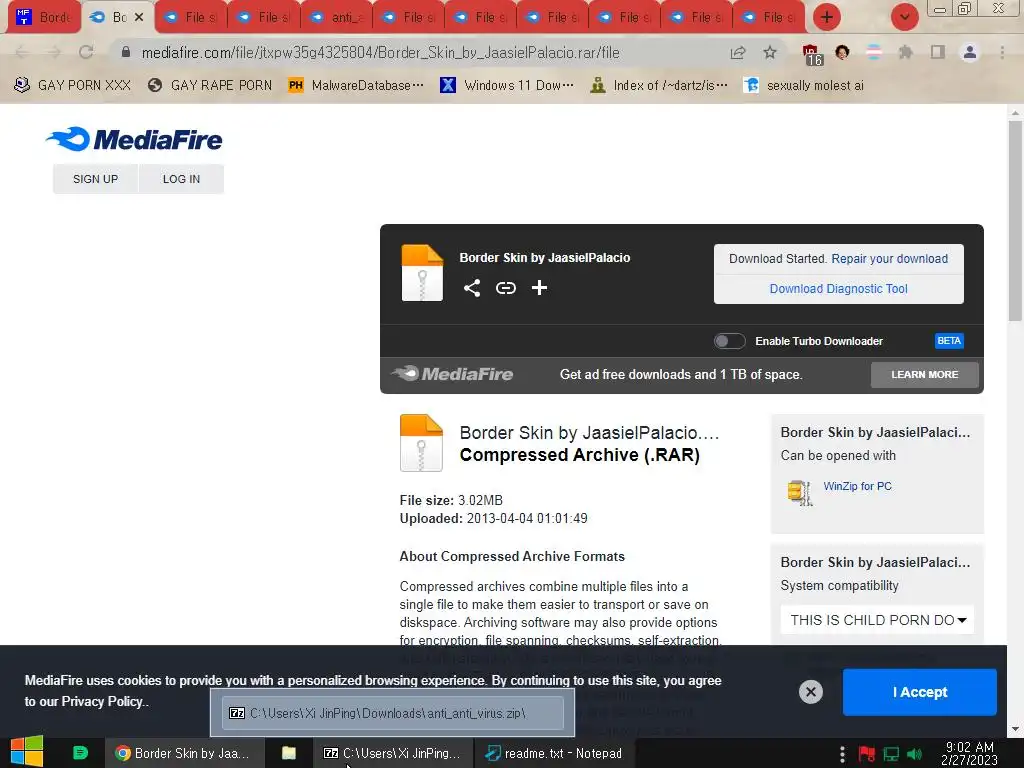
Task: Click the network tray icon
Action: [x=891, y=754]
